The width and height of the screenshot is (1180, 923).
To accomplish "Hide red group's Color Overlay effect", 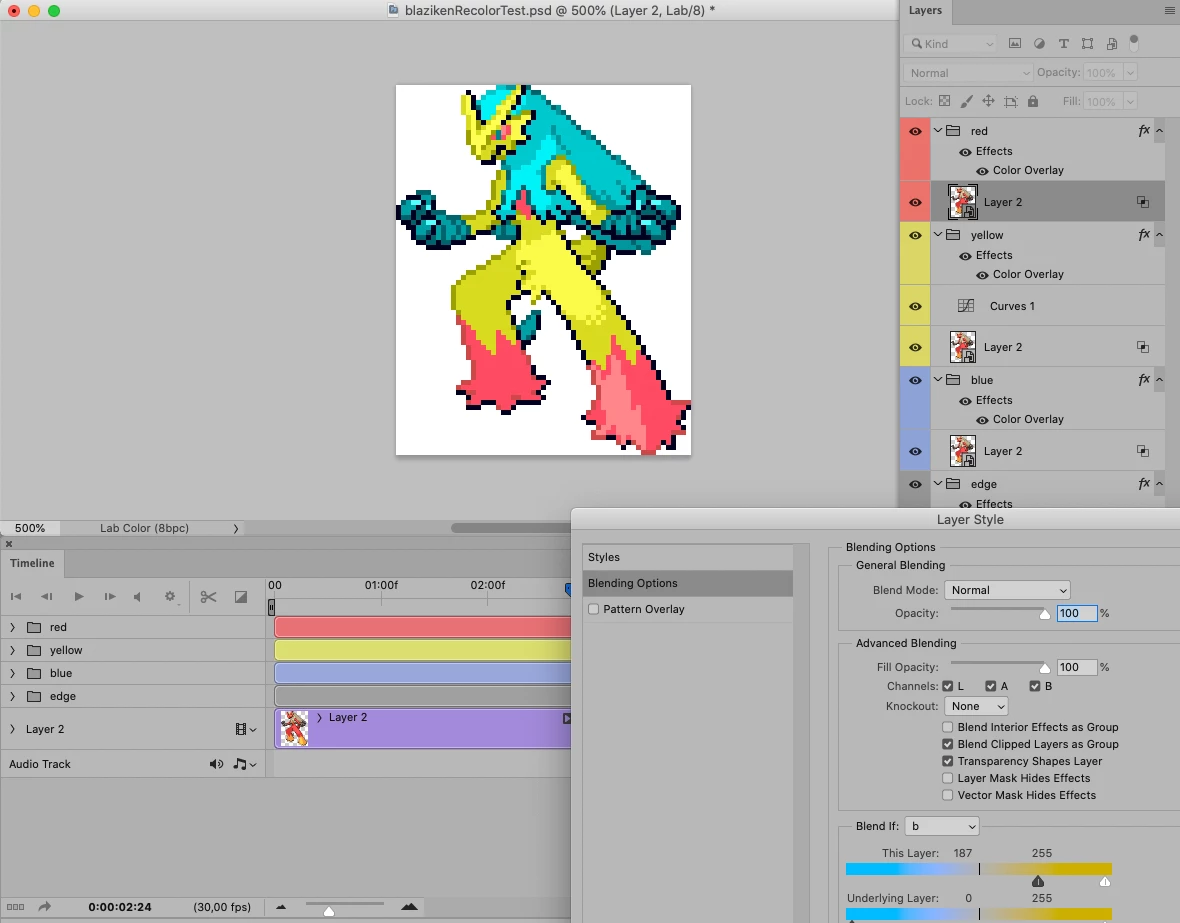I will 982,171.
